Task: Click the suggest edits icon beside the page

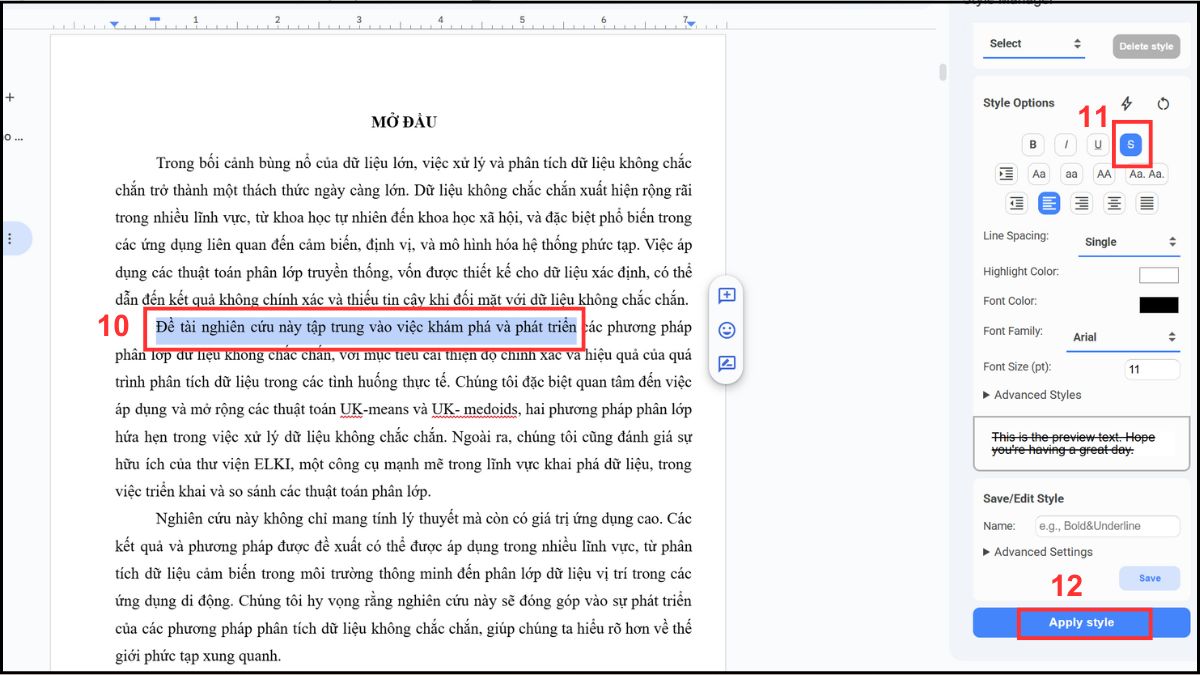Action: pos(727,364)
